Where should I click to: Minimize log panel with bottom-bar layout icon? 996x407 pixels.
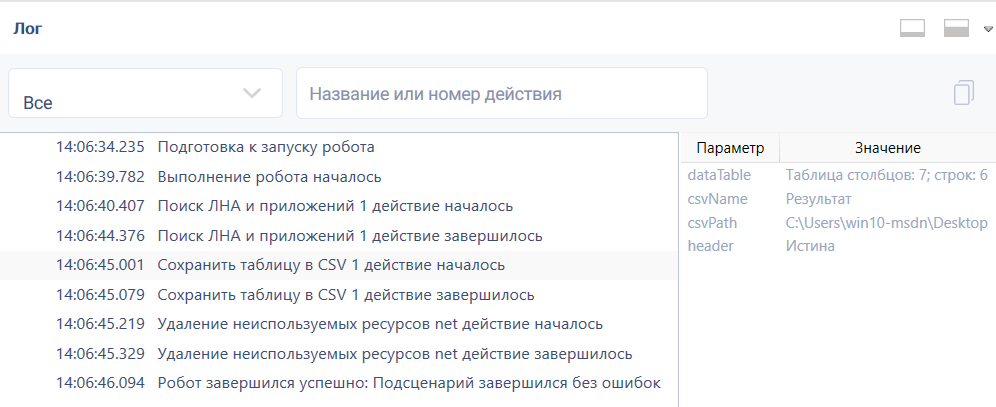click(912, 29)
